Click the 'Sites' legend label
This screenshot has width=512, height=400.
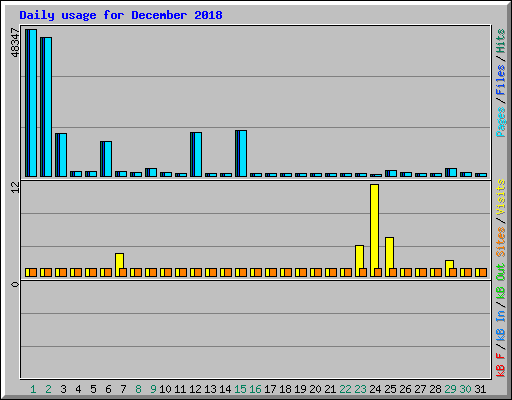(500, 242)
